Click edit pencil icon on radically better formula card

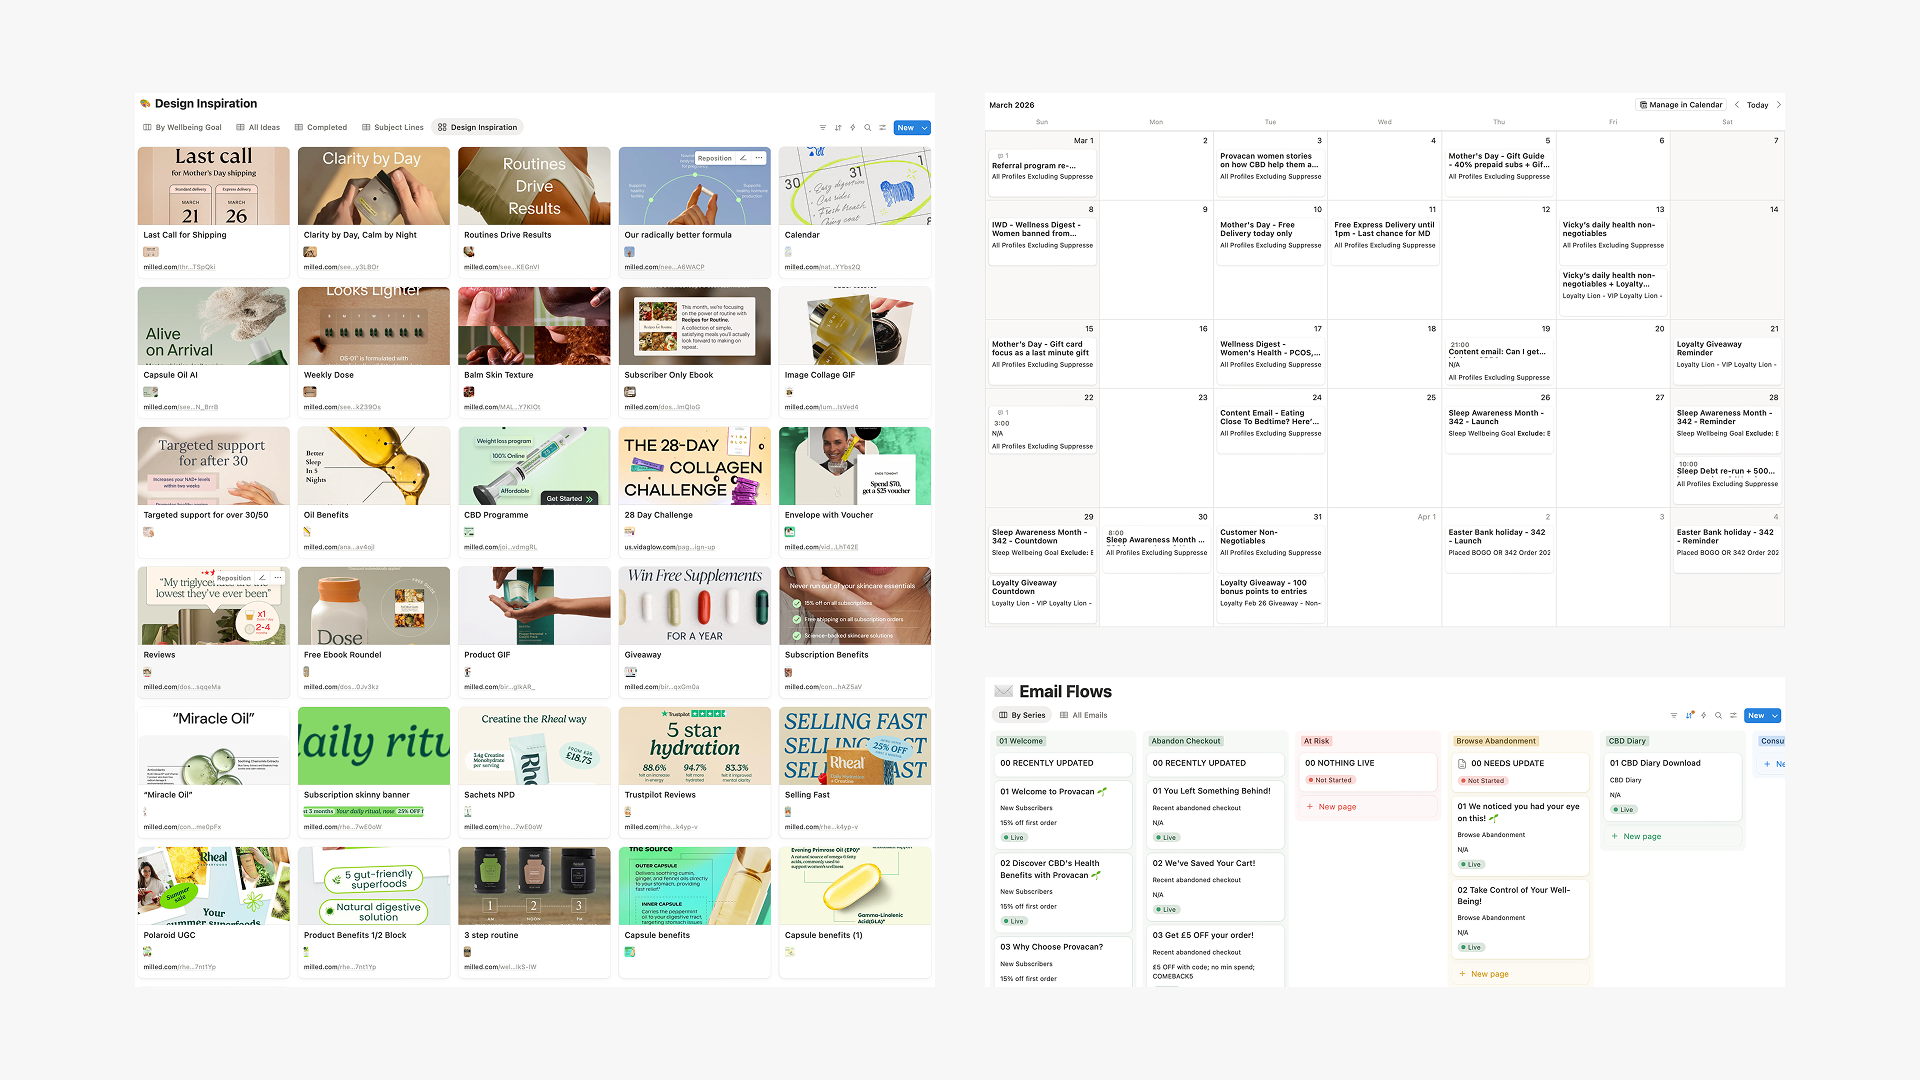coord(743,158)
